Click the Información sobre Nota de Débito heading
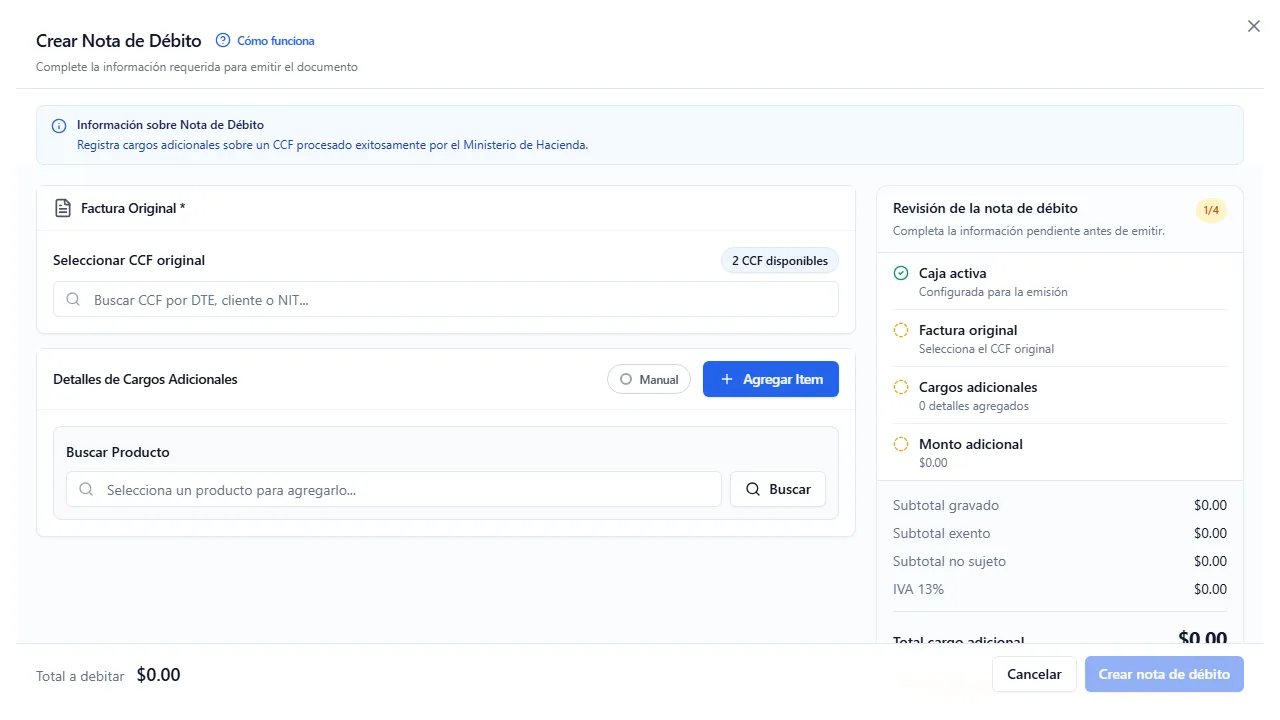Image resolution: width=1280 pixels, height=720 pixels. point(170,125)
